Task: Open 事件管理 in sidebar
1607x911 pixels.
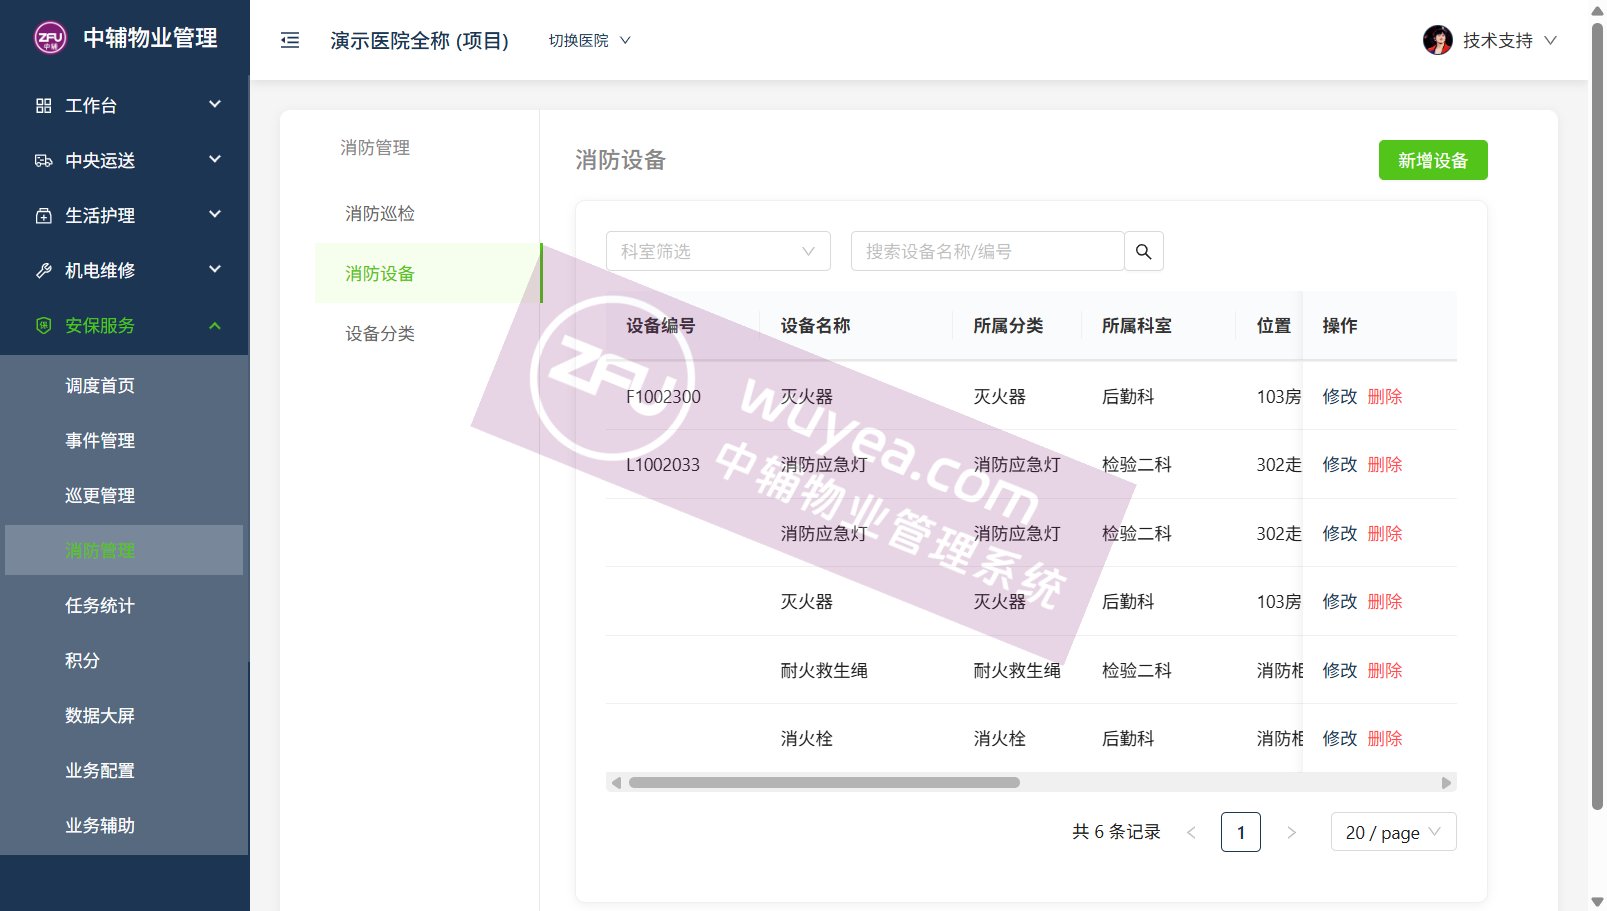Action: (100, 441)
